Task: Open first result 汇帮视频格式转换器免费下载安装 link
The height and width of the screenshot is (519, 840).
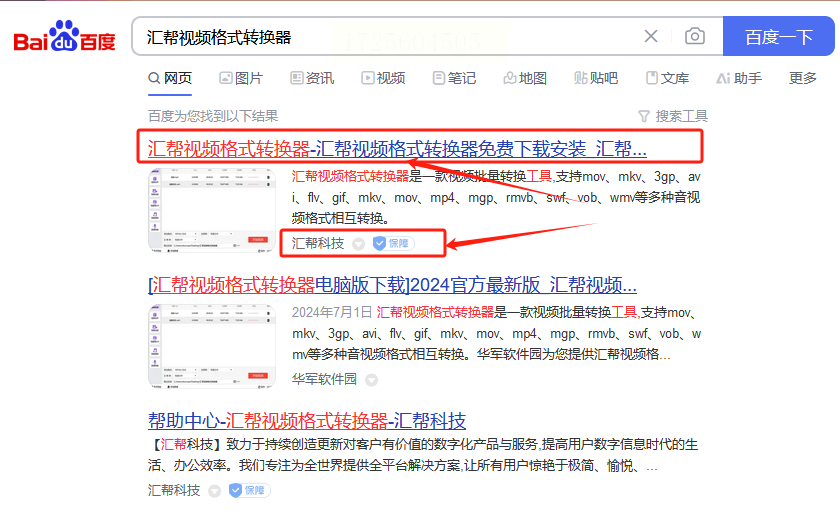Action: (x=397, y=148)
